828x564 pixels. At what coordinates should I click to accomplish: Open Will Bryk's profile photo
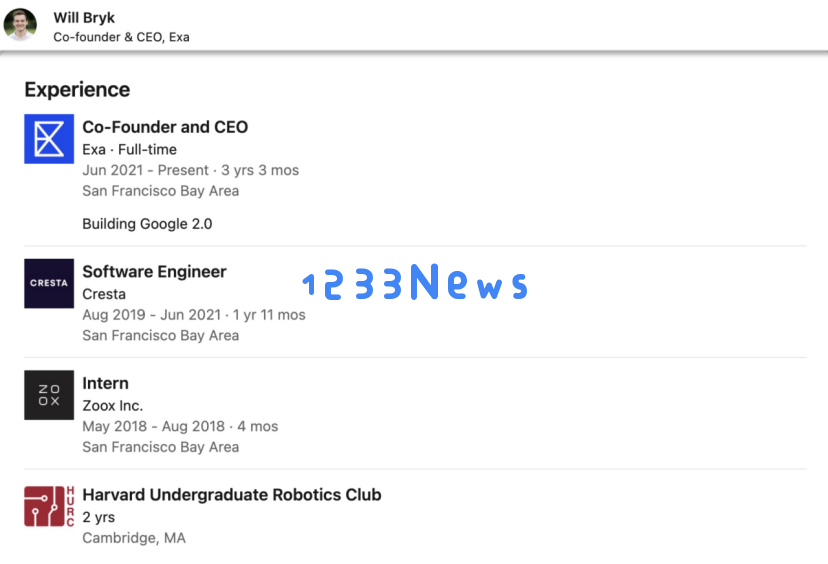click(x=20, y=24)
